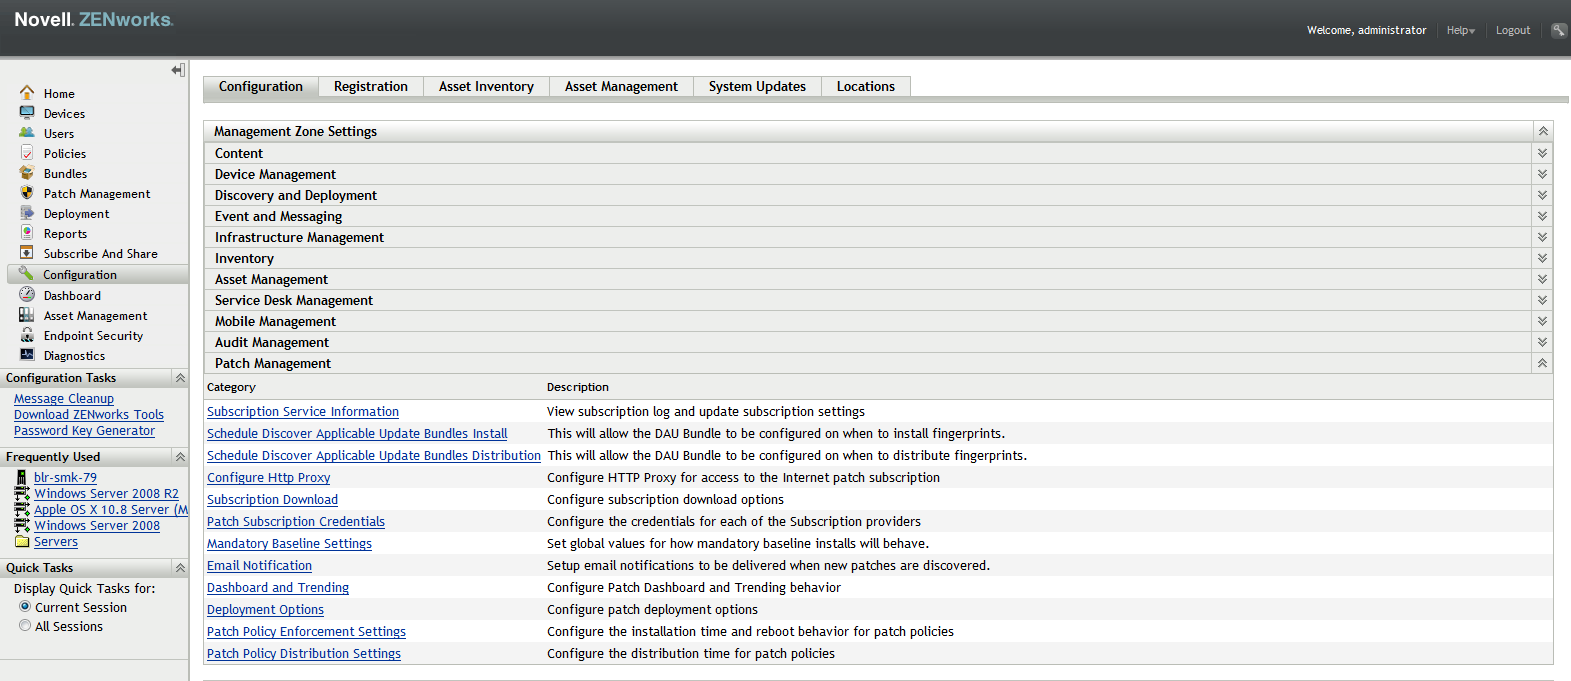Switch to the Registration tab
Screen dimensions: 1571x681
pos(371,87)
